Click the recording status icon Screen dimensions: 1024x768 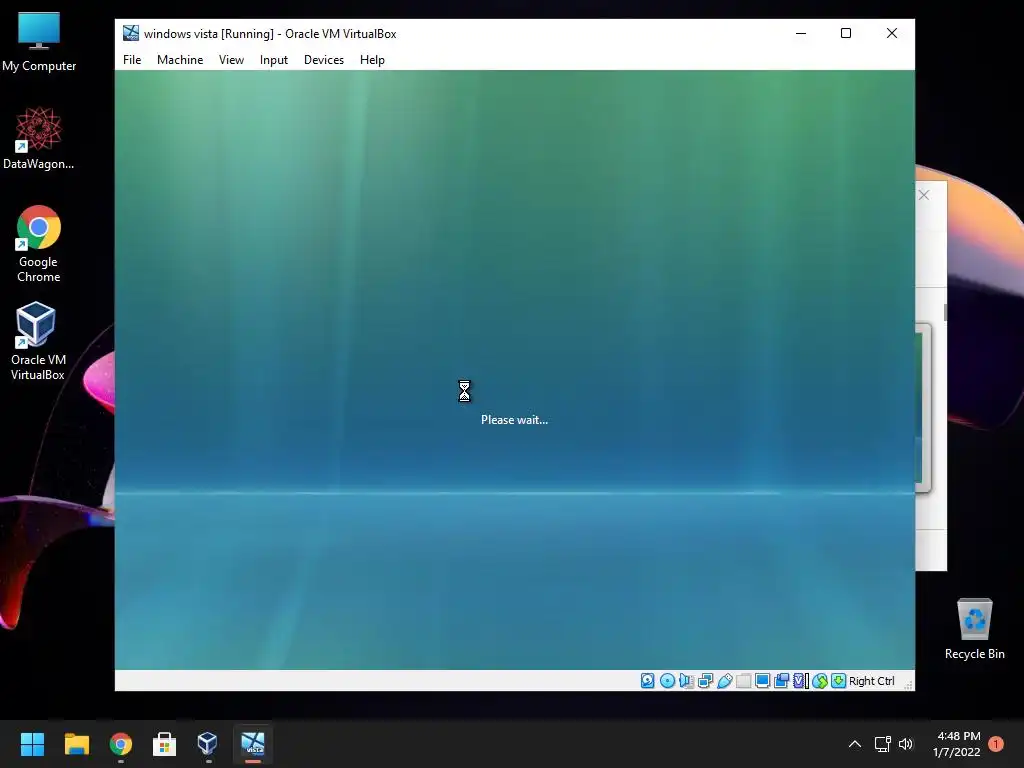[x=781, y=681]
